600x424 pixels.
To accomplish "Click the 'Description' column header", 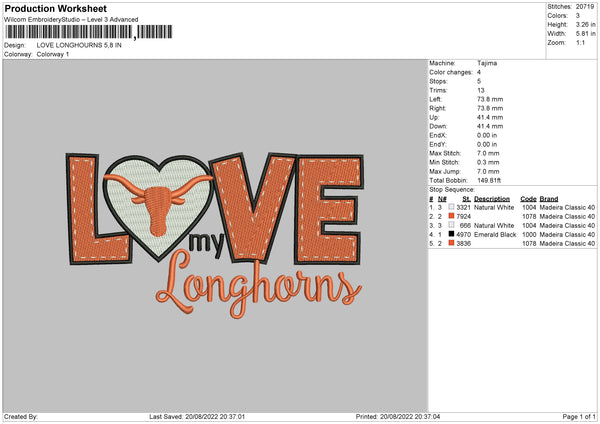I will coord(492,199).
